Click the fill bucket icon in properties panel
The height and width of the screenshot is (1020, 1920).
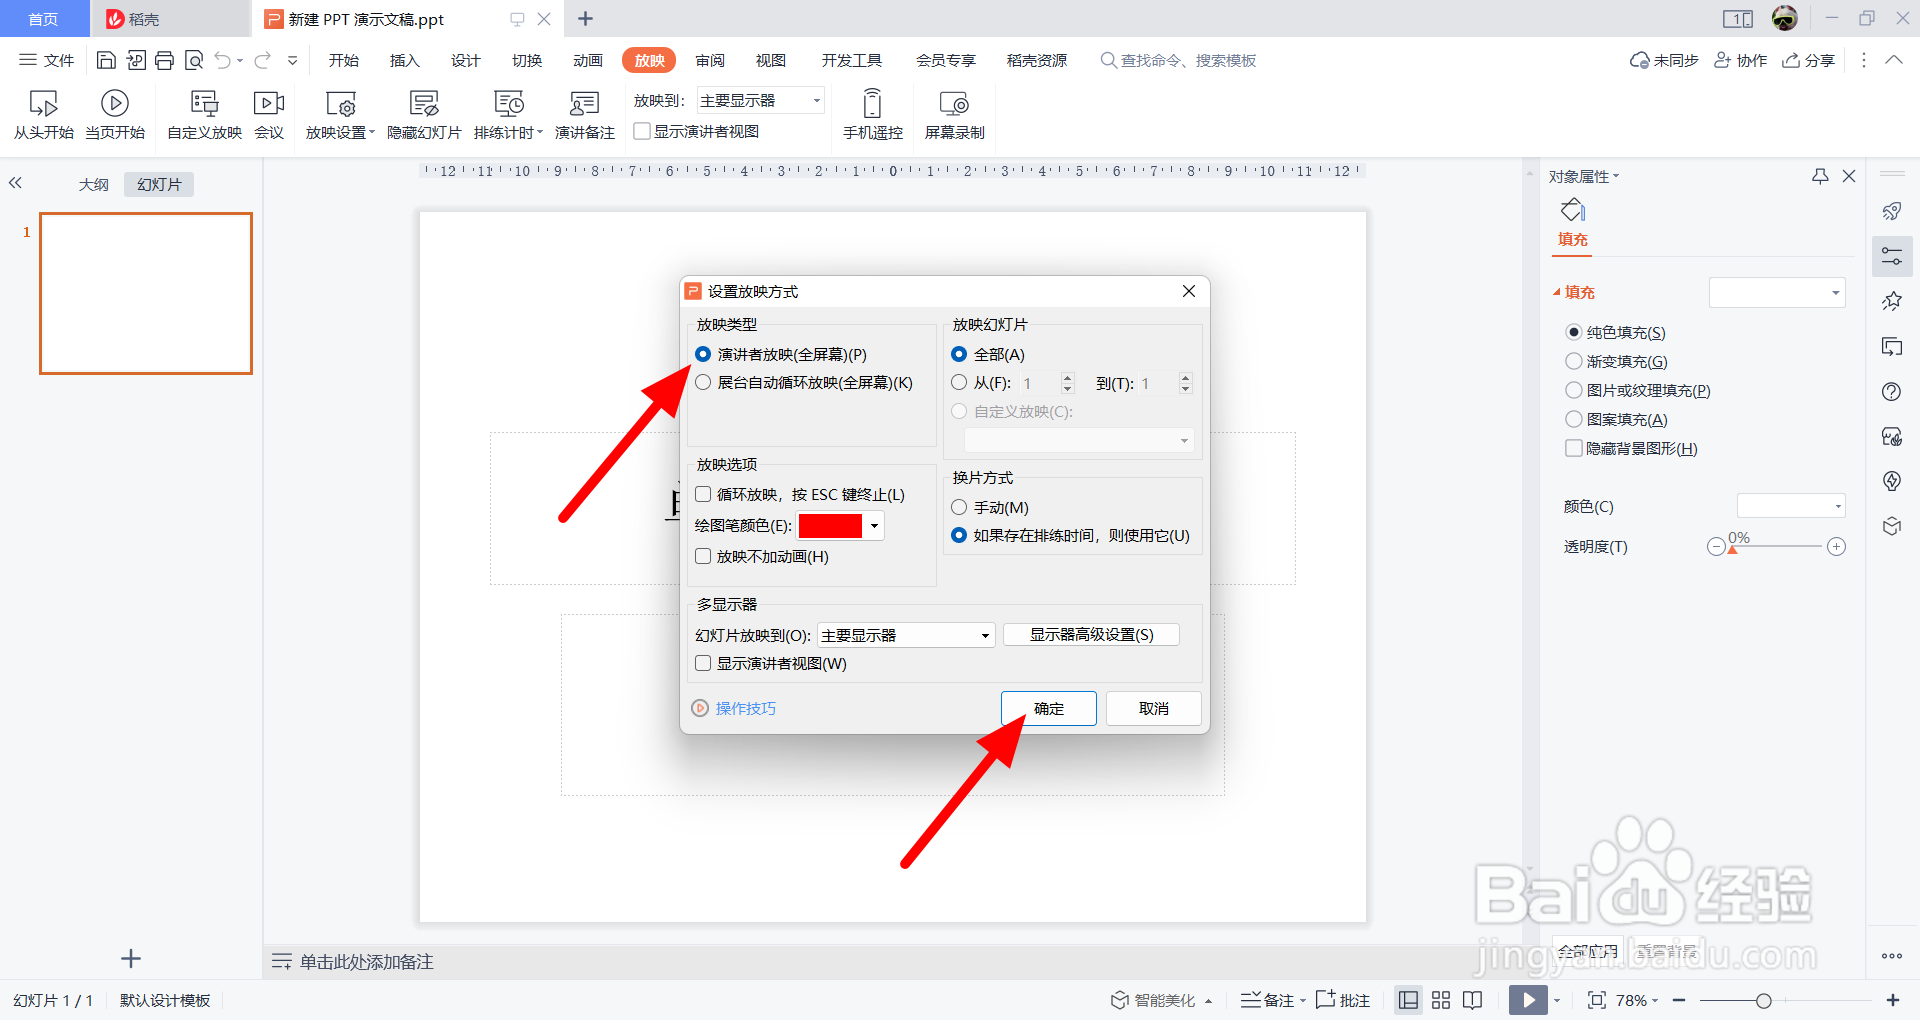click(x=1573, y=210)
